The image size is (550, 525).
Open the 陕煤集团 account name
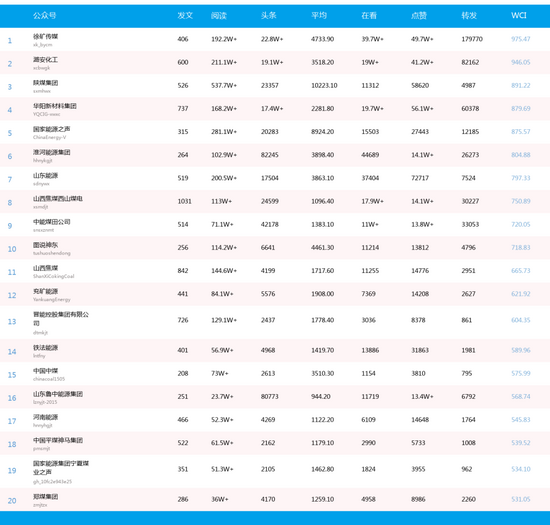coord(46,83)
